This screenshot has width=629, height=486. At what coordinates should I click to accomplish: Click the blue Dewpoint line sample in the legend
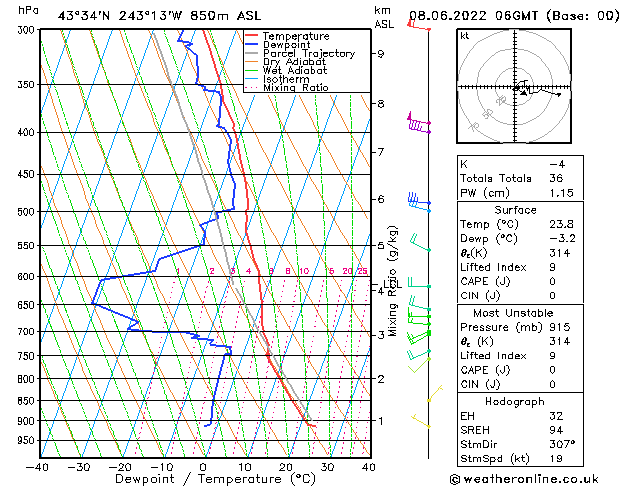pos(252,45)
